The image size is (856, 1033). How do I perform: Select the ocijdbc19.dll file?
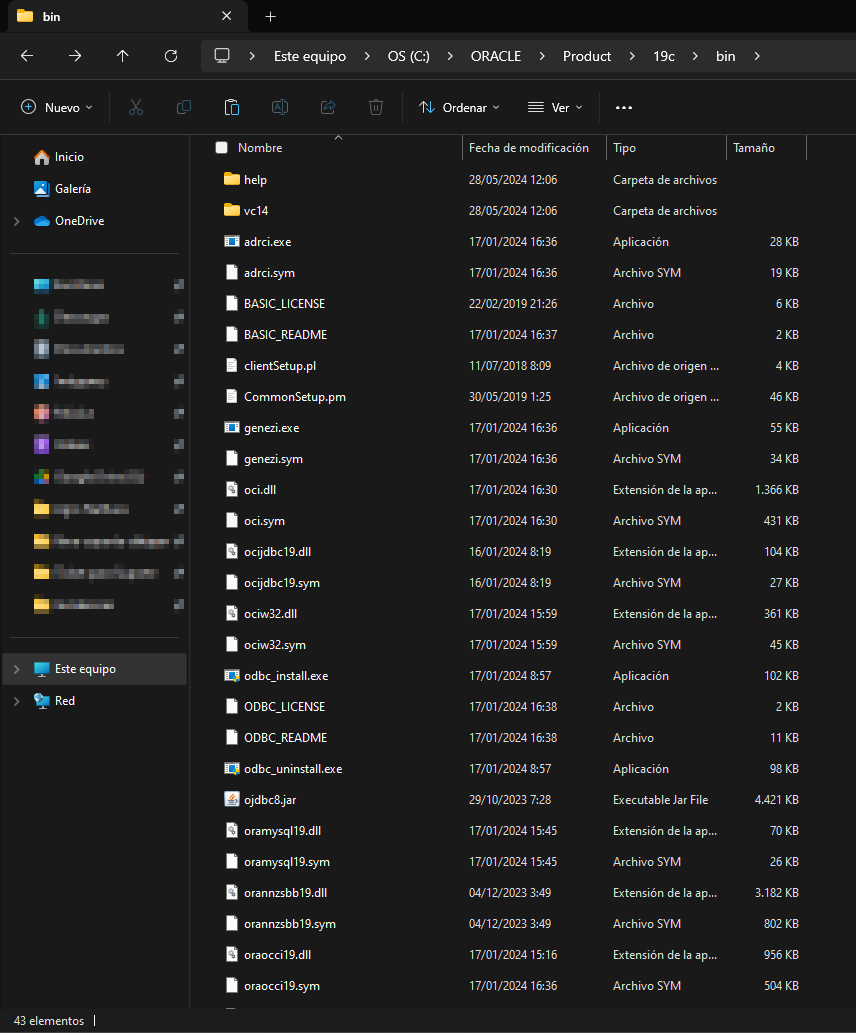[277, 551]
